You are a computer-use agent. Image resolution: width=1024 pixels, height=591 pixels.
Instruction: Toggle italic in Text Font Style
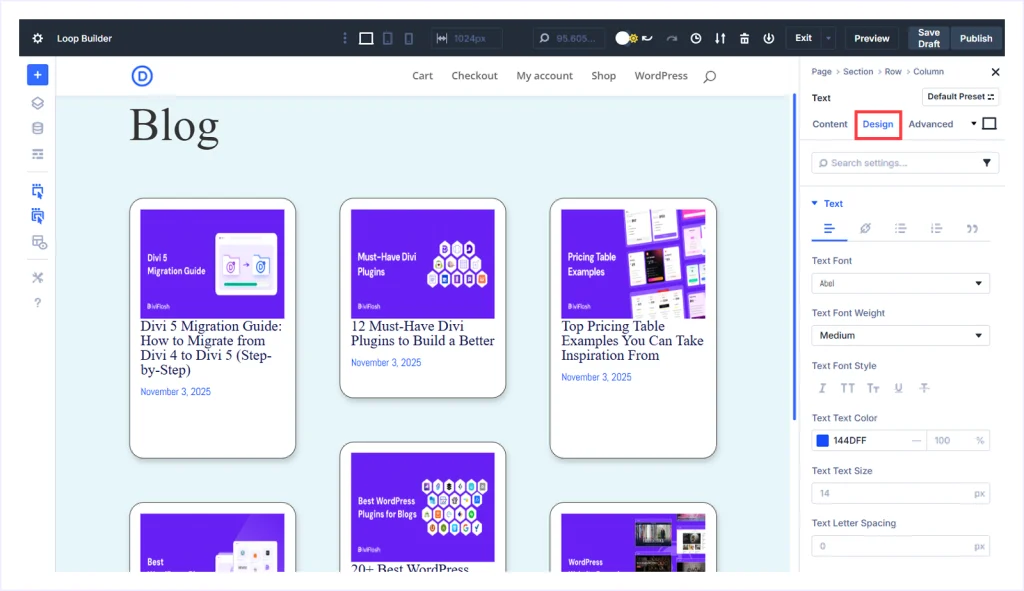822,388
